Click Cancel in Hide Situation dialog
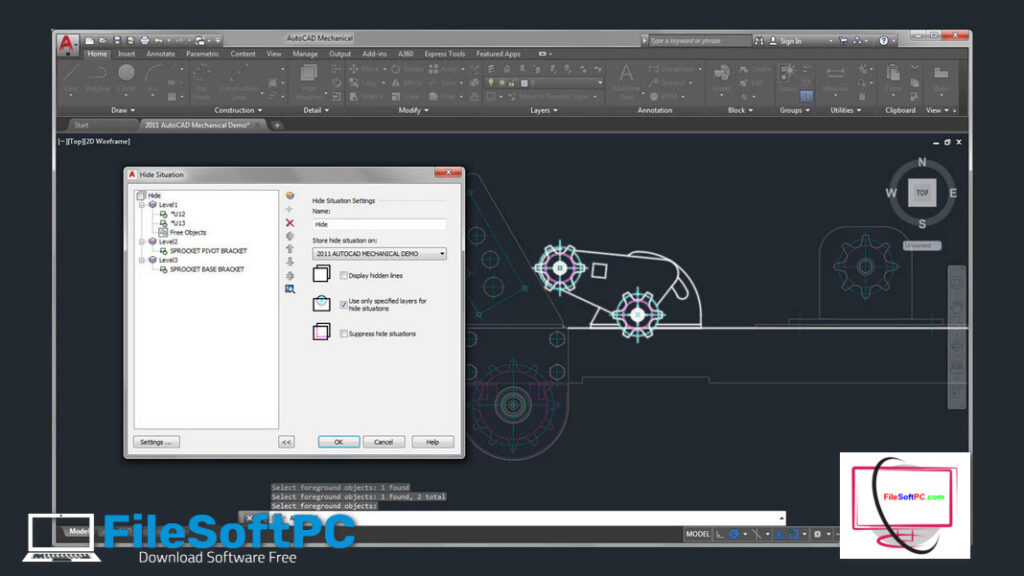Image resolution: width=1024 pixels, height=576 pixels. coord(383,442)
